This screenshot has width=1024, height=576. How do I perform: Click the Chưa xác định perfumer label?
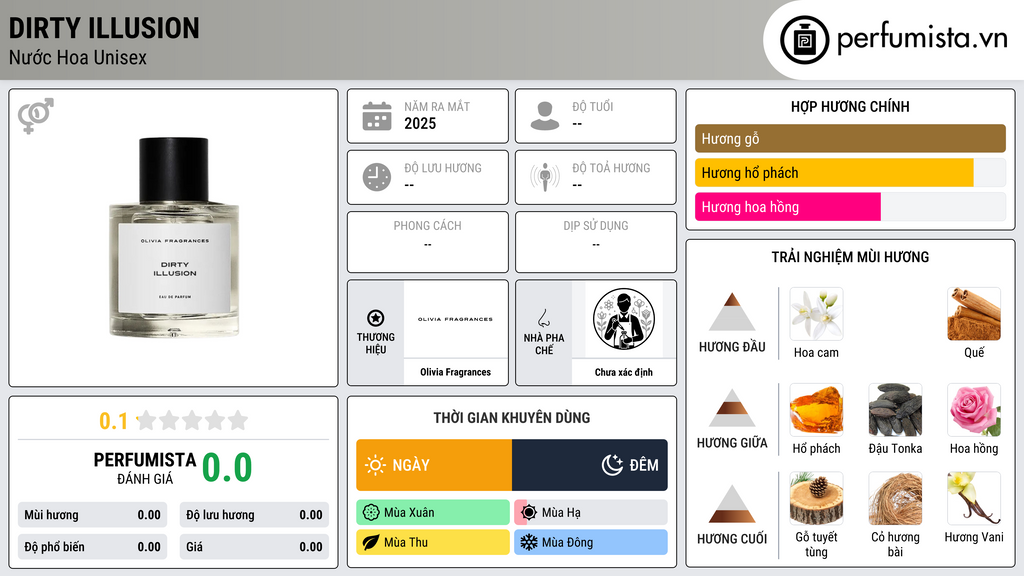pyautogui.click(x=624, y=372)
